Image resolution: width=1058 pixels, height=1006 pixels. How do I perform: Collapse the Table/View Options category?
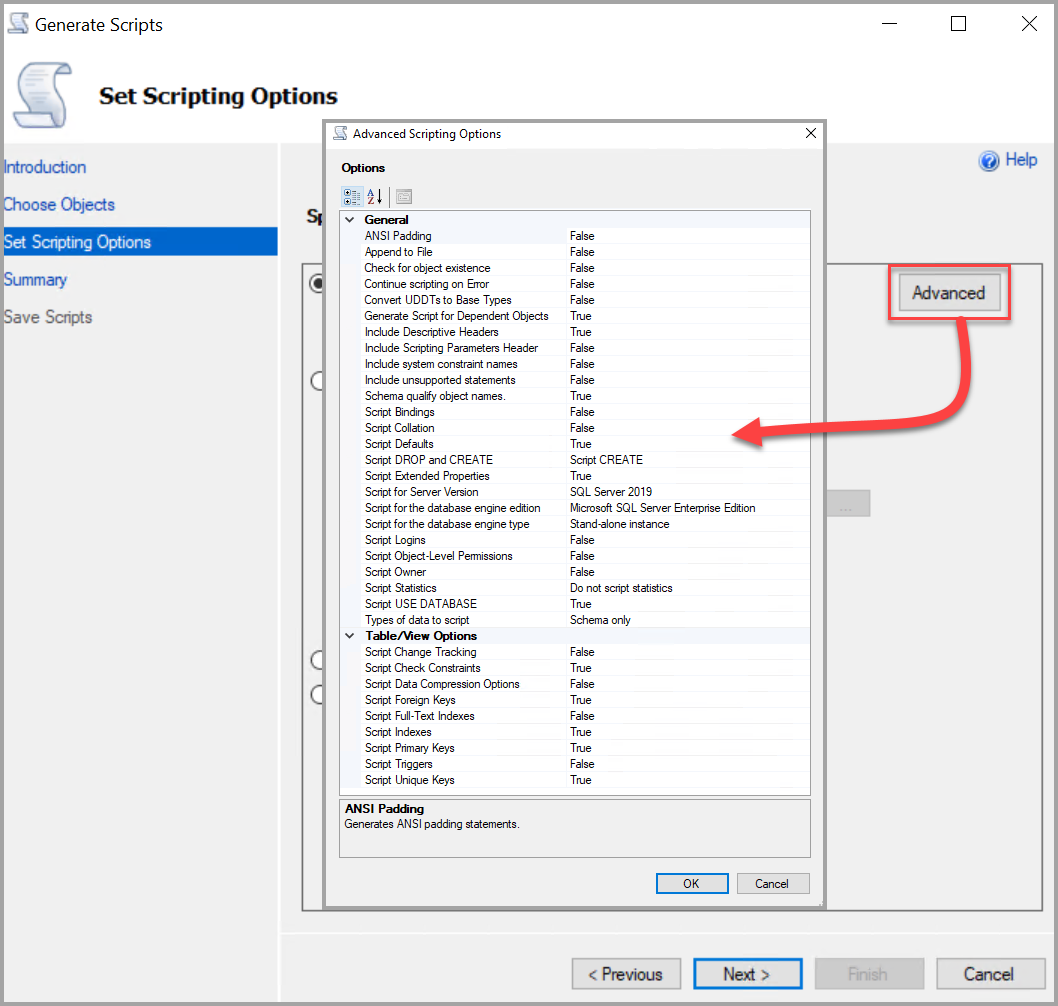(x=350, y=635)
